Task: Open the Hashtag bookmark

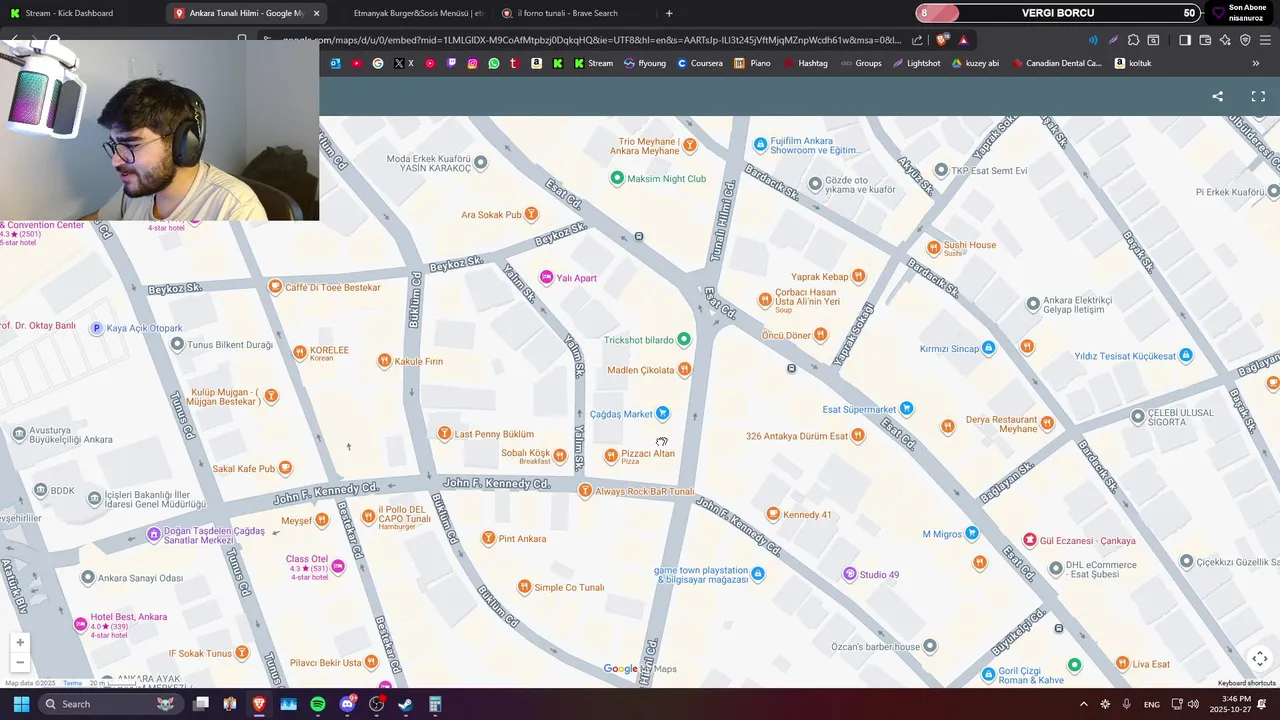Action: (x=806, y=63)
